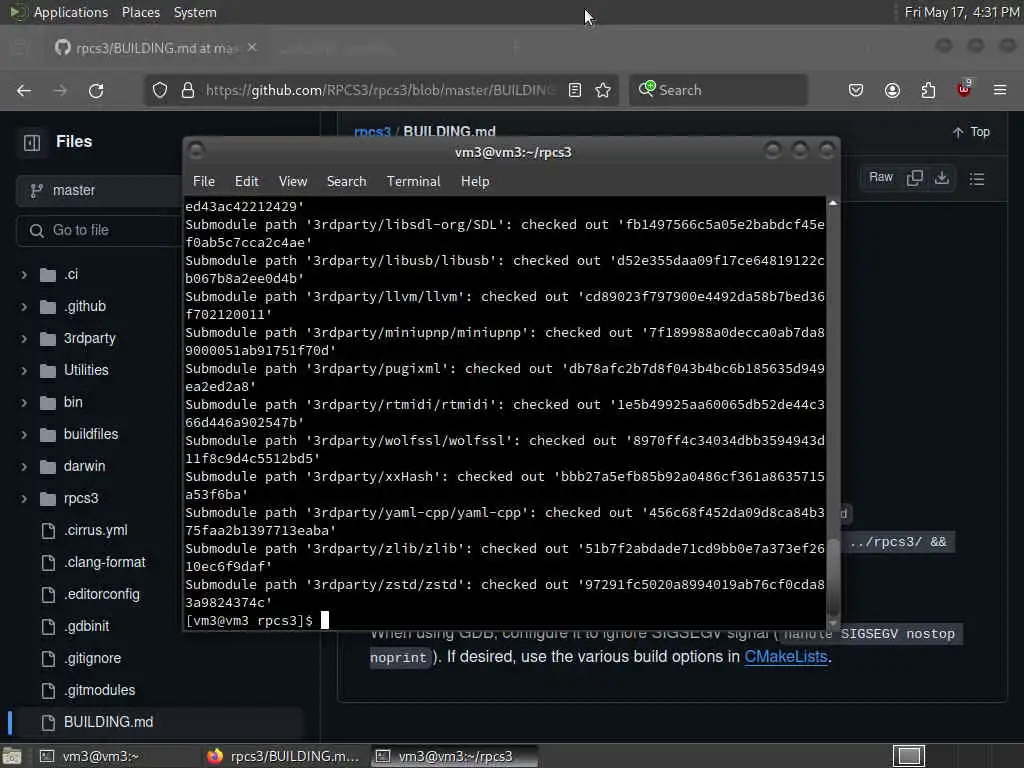This screenshot has height=768, width=1024.
Task: Click the search engine icon in search box
Action: [647, 89]
